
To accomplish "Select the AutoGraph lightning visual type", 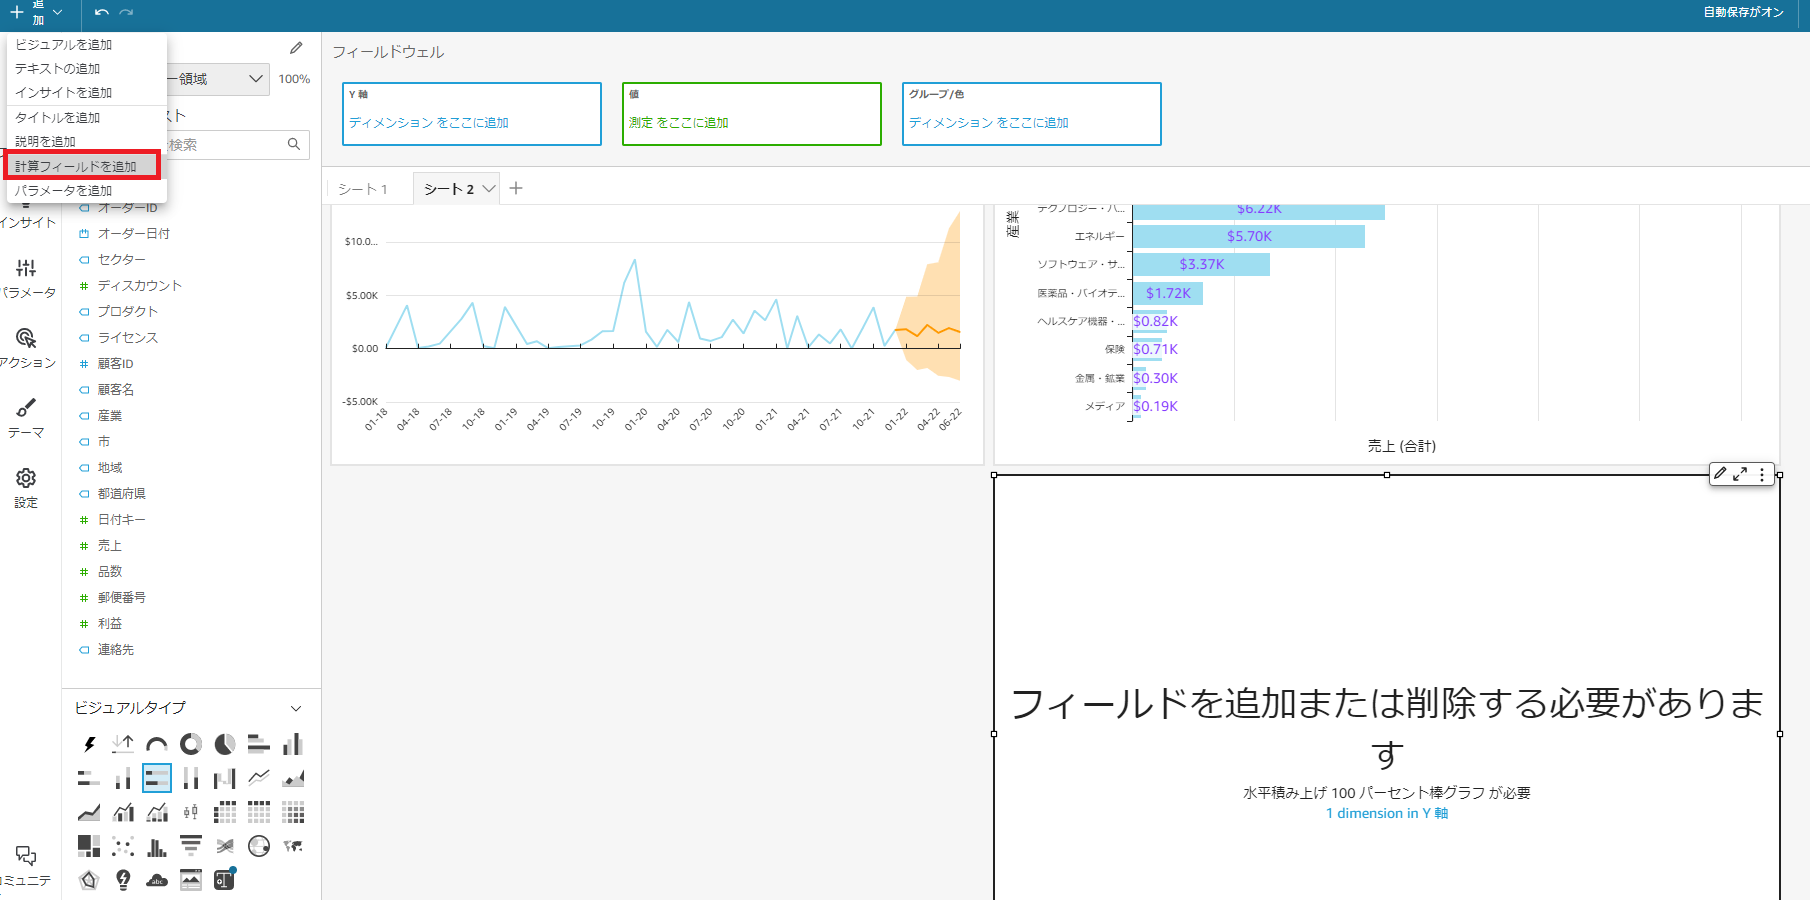I will coord(89,744).
